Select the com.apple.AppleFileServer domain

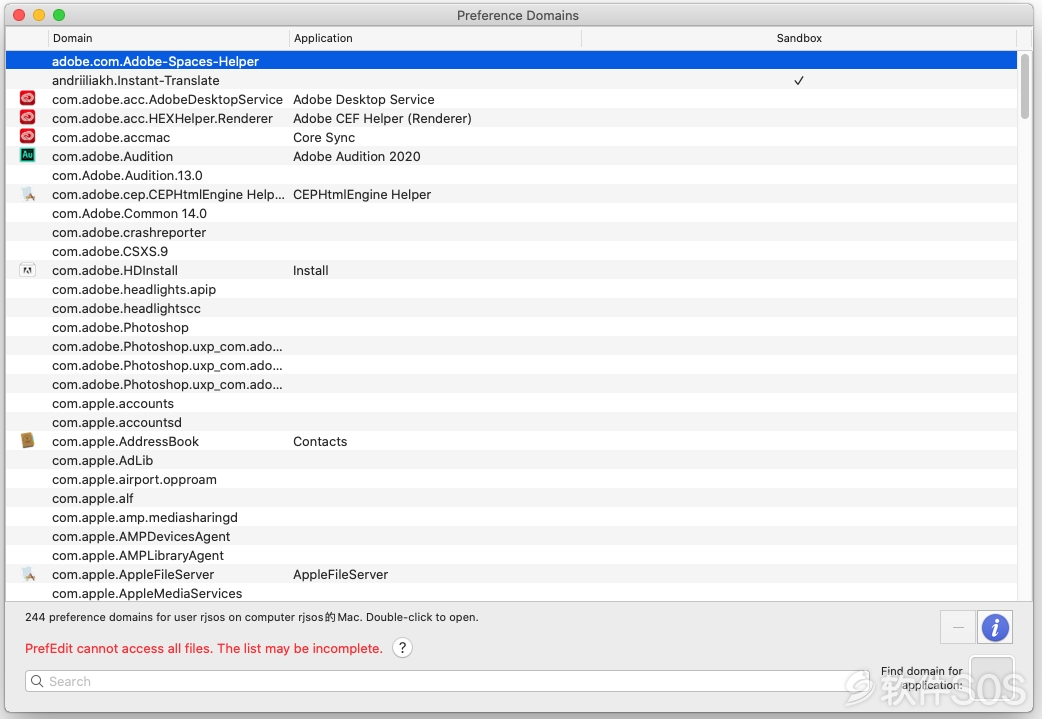pyautogui.click(x=133, y=574)
